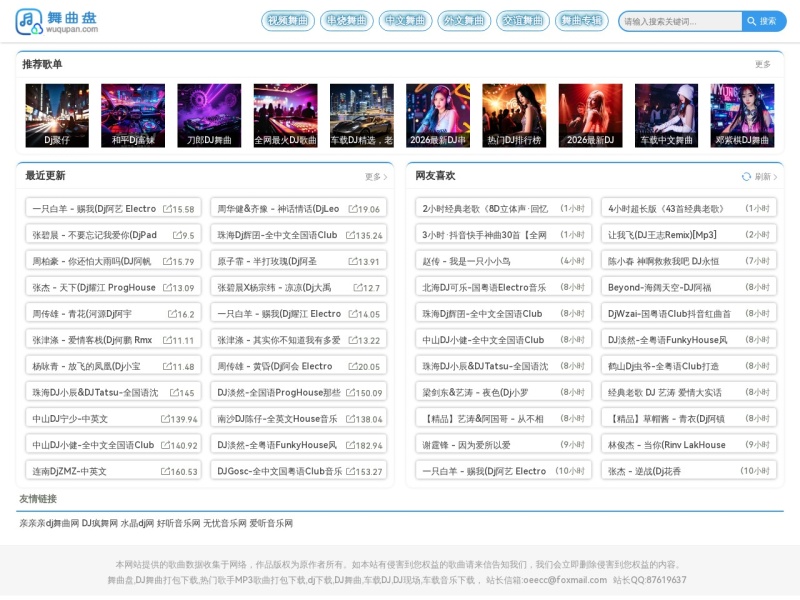Click the 舞曲盘 music note logo
The height and width of the screenshot is (600, 800).
point(29,21)
